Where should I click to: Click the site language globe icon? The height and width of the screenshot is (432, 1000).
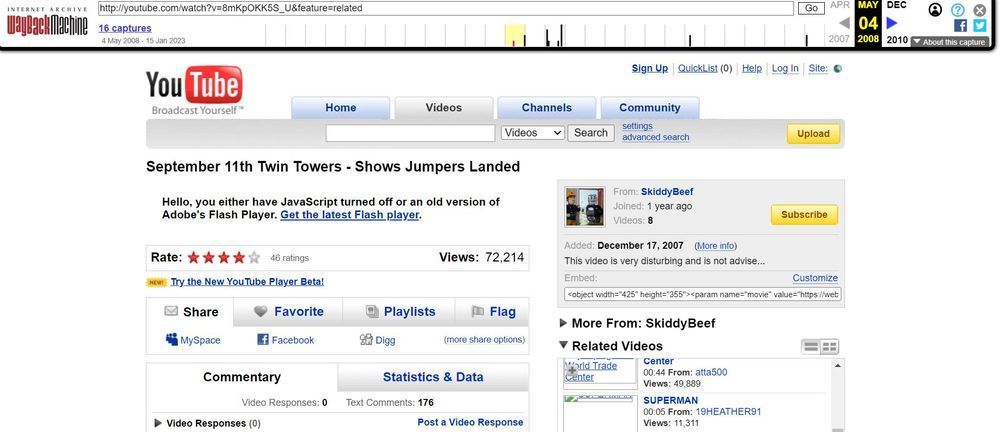pos(837,69)
